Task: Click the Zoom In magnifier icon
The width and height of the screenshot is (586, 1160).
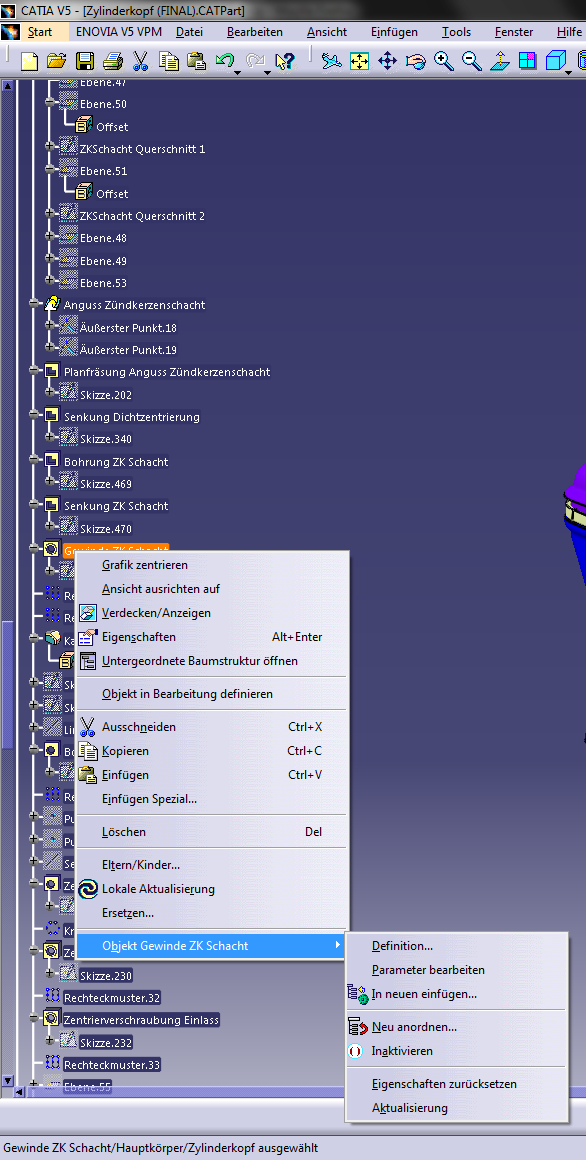Action: tap(444, 61)
